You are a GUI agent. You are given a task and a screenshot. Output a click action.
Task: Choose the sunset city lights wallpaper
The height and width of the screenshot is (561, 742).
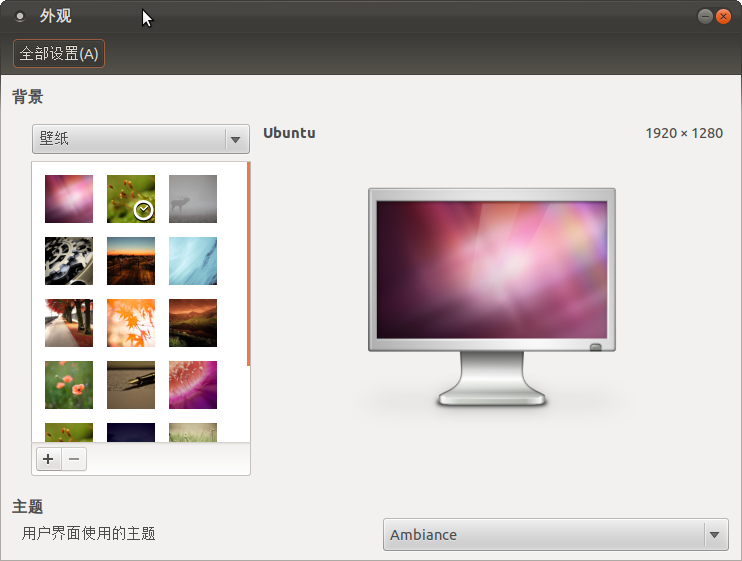(x=131, y=261)
